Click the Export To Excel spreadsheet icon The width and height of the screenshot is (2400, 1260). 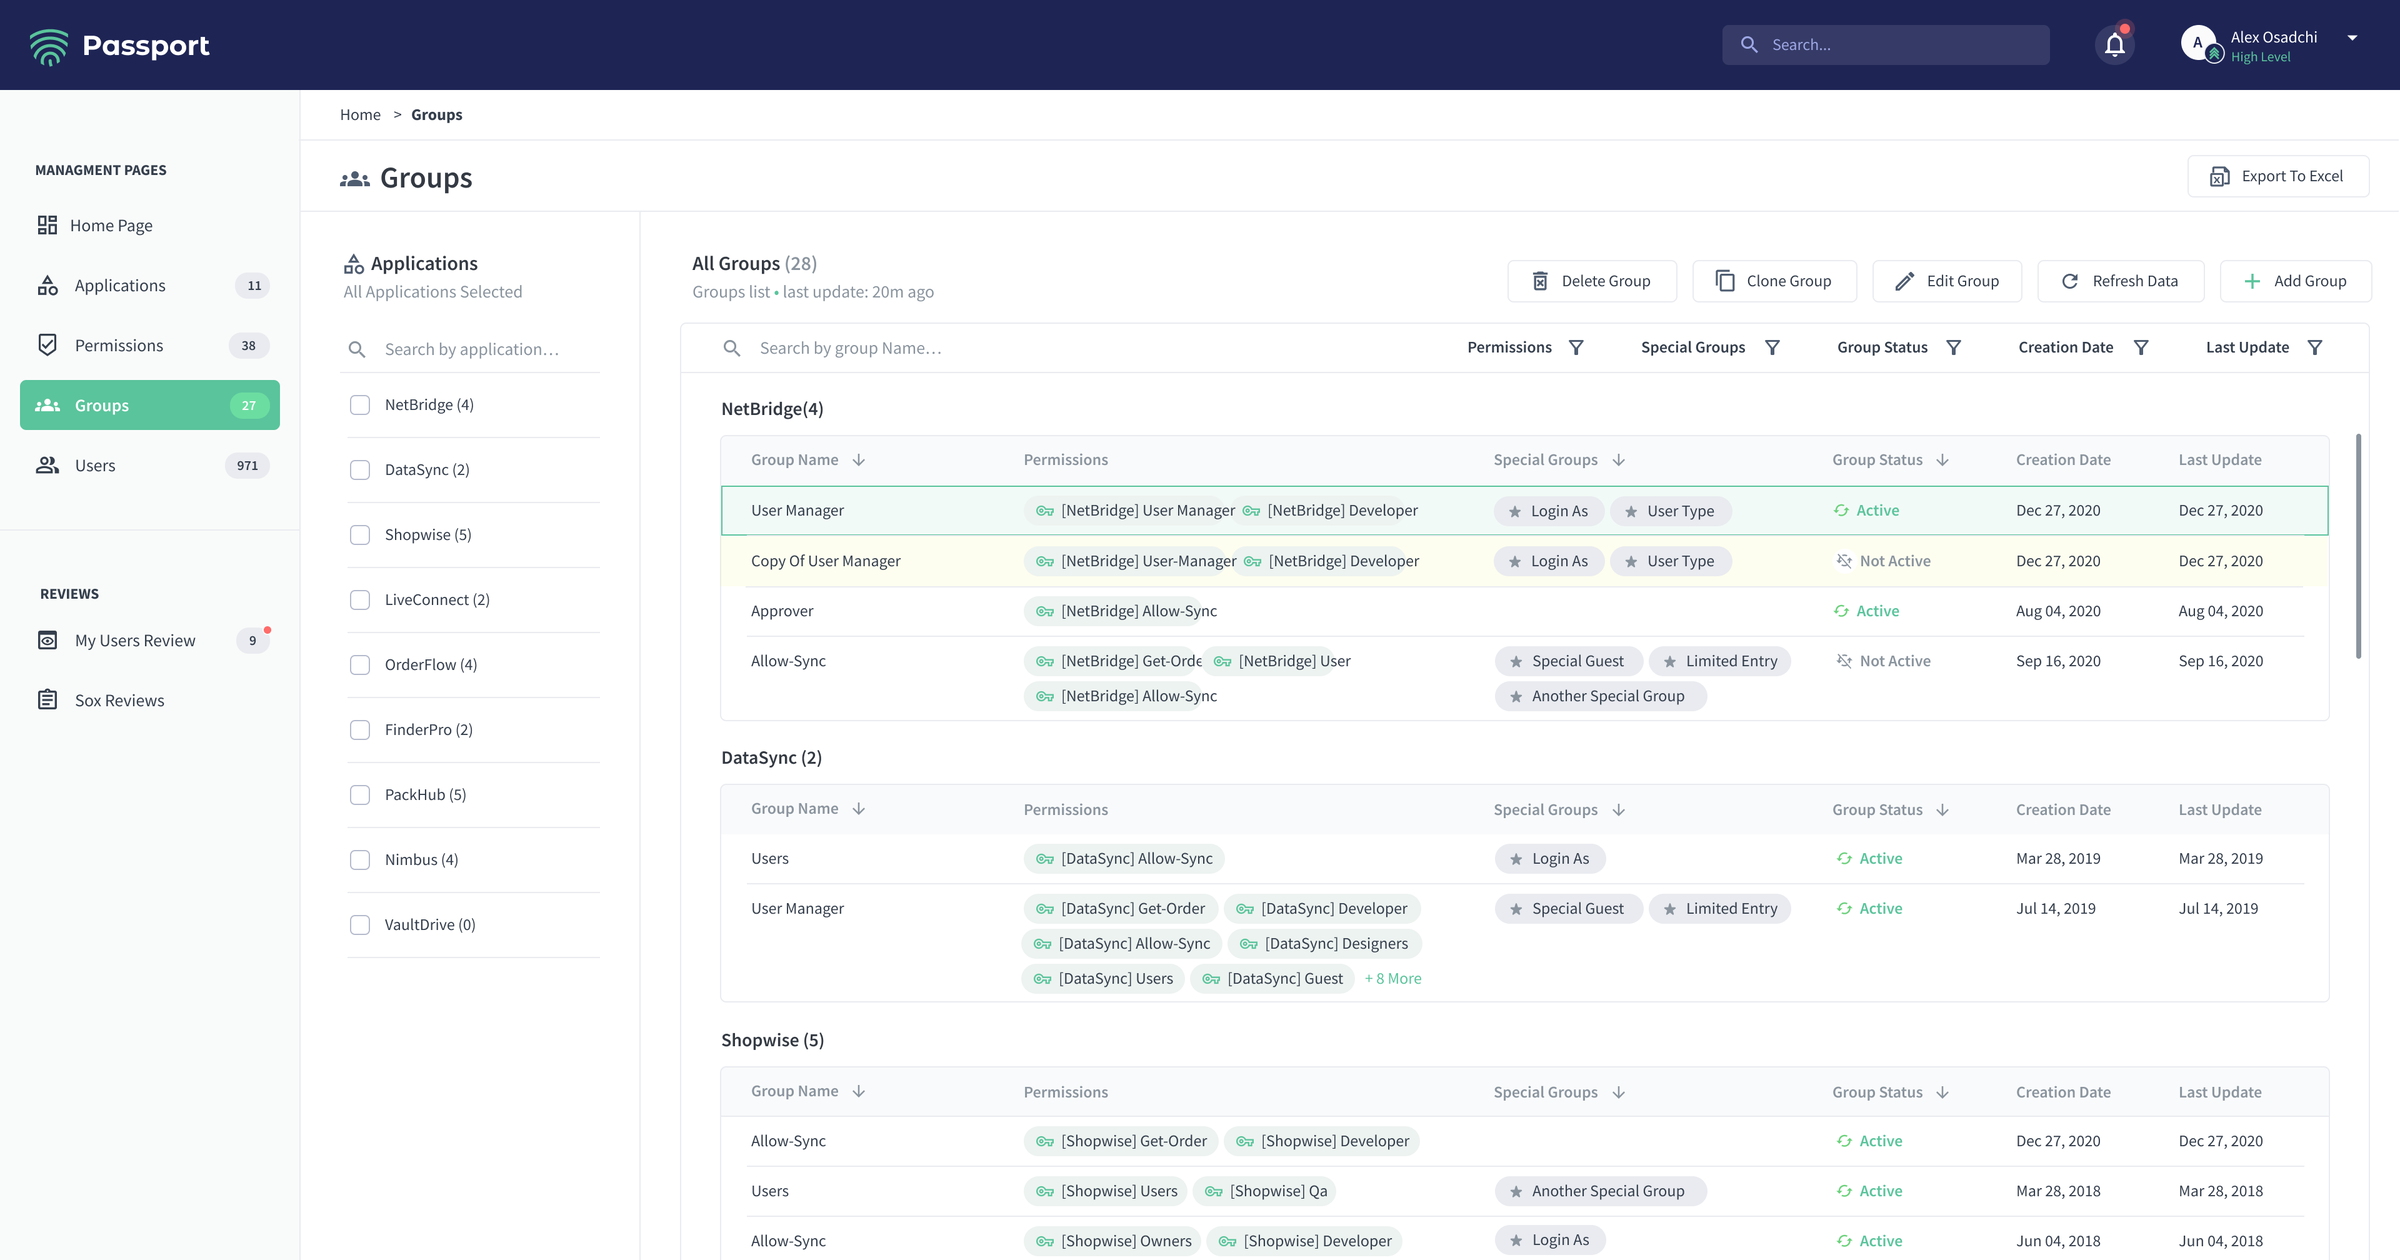(x=2219, y=176)
